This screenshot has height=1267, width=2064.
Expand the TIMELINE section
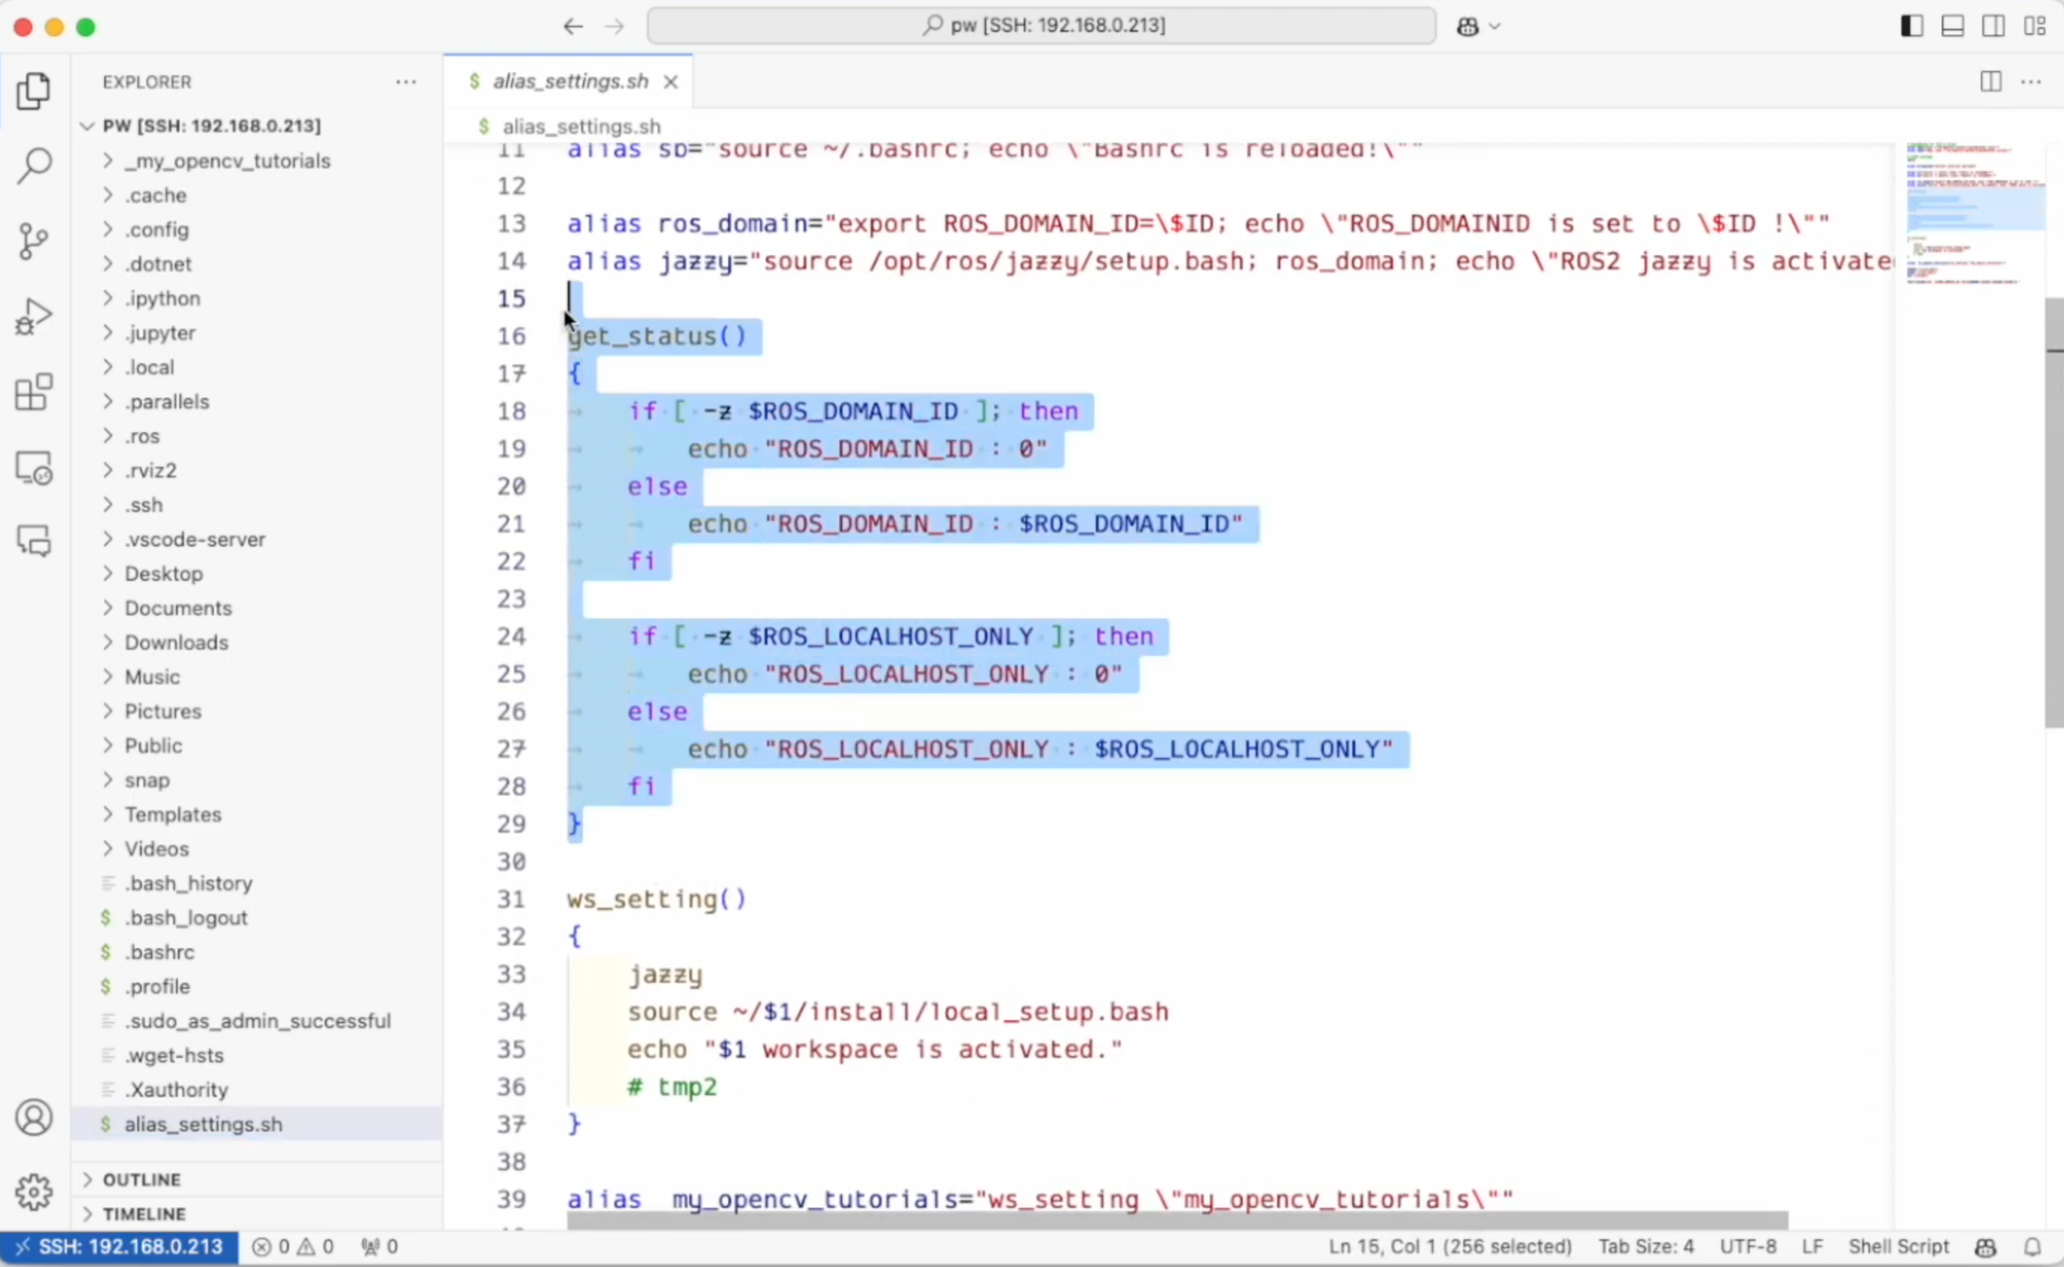144,1213
